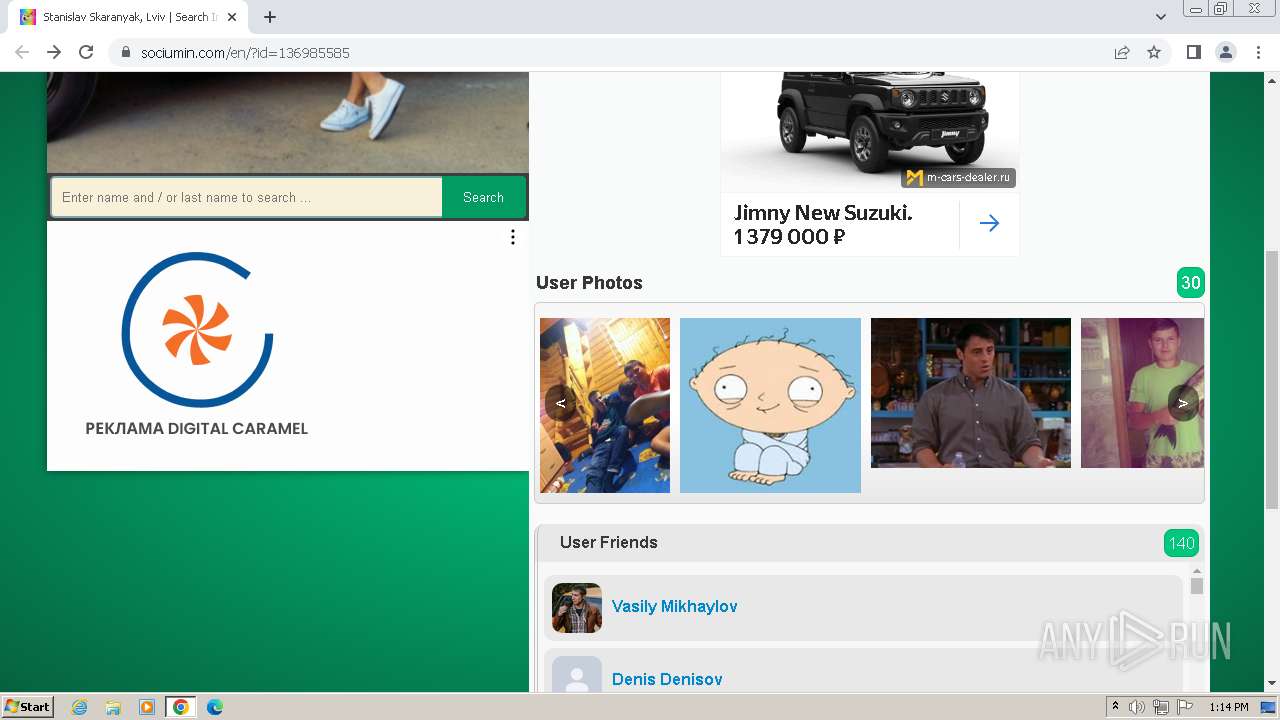The height and width of the screenshot is (720, 1280).
Task: Open Denis Denisov placeholder avatar
Action: (x=577, y=675)
